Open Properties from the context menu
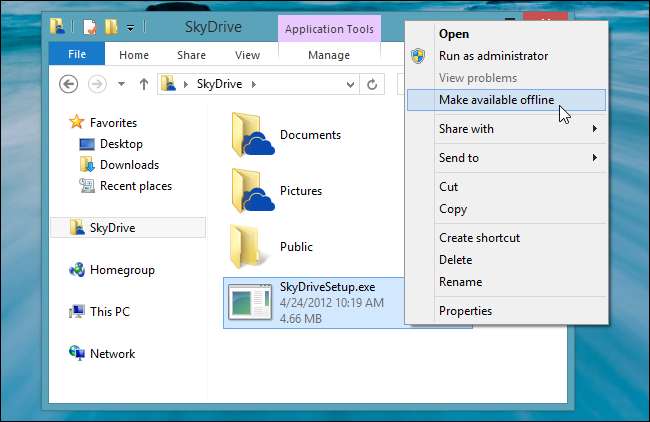The image size is (650, 422). (x=506, y=311)
